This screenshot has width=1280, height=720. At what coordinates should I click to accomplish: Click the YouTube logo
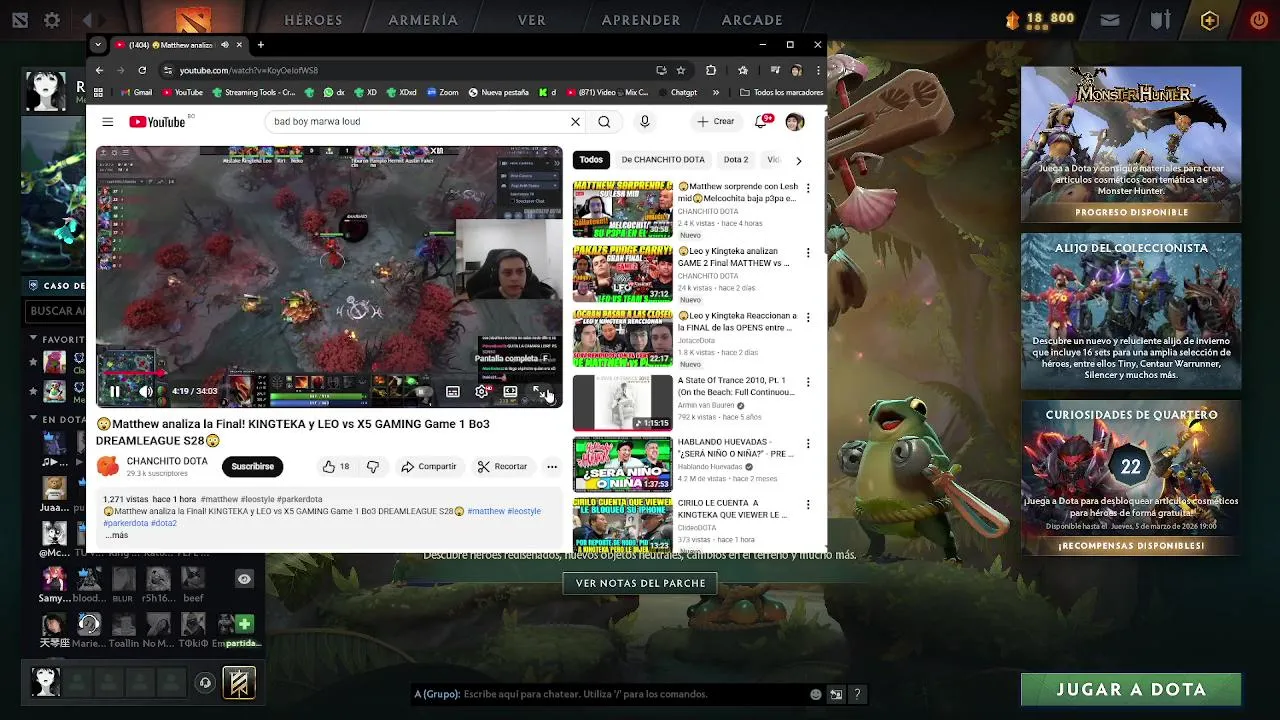157,121
